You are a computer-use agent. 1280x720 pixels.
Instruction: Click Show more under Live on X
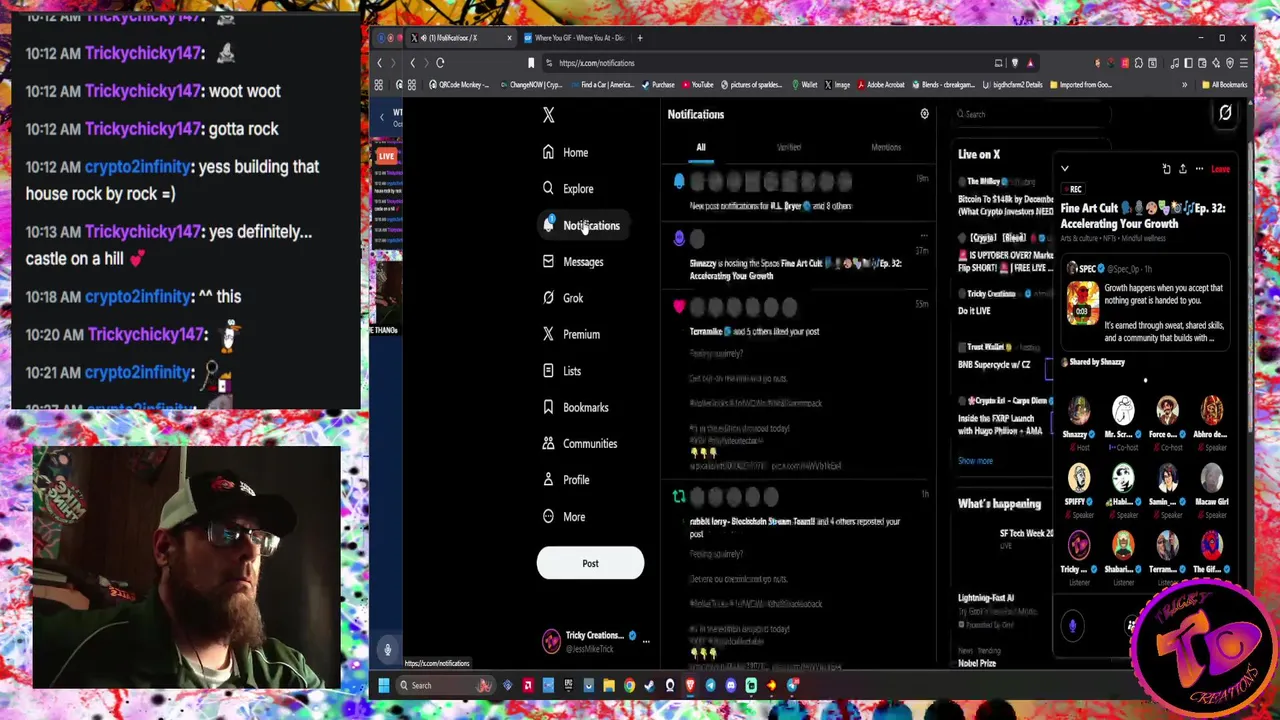(x=975, y=461)
